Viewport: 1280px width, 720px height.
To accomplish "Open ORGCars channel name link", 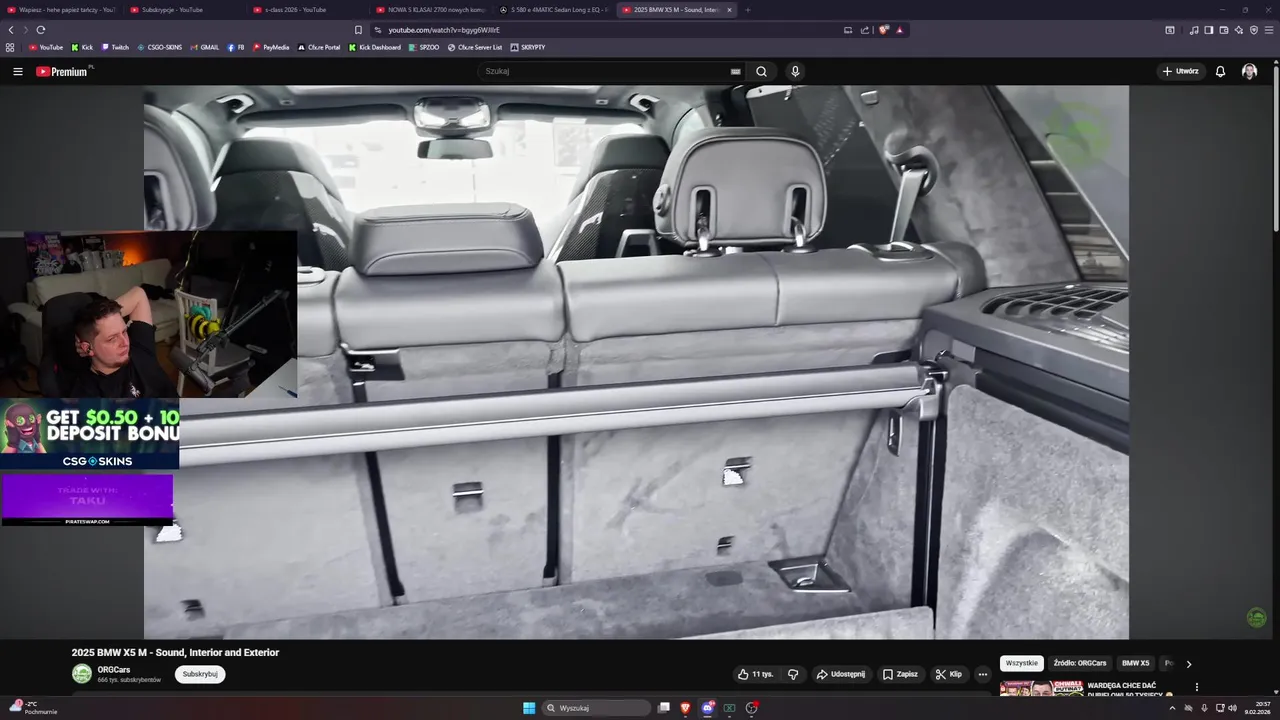I will pos(114,669).
